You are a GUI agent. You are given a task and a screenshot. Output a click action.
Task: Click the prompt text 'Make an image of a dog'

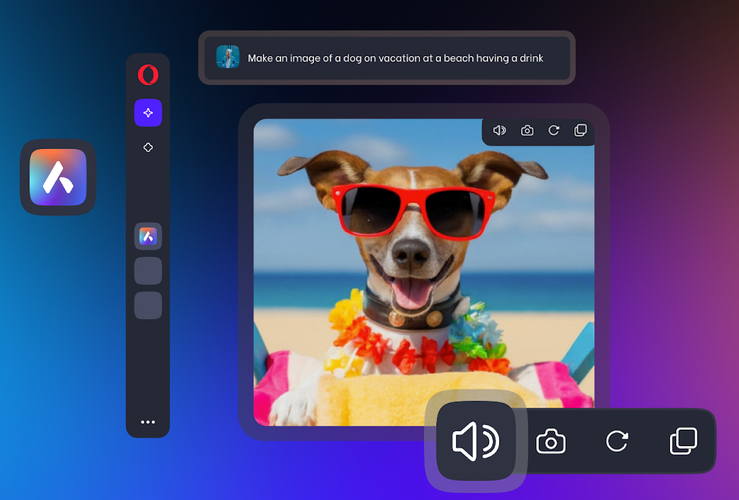[304, 58]
